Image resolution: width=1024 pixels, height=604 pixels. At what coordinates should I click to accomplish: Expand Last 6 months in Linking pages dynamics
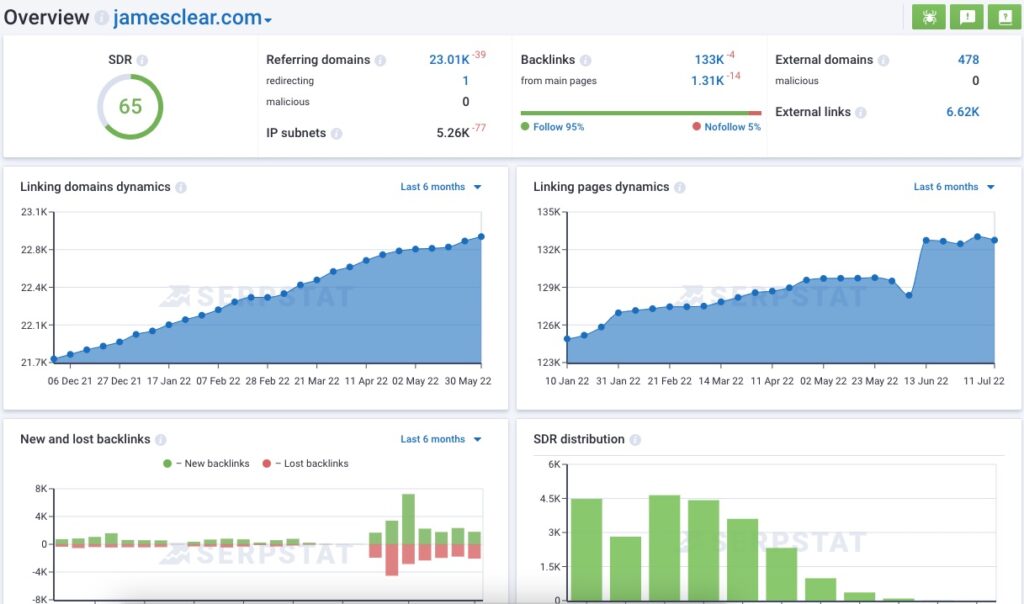(x=954, y=187)
